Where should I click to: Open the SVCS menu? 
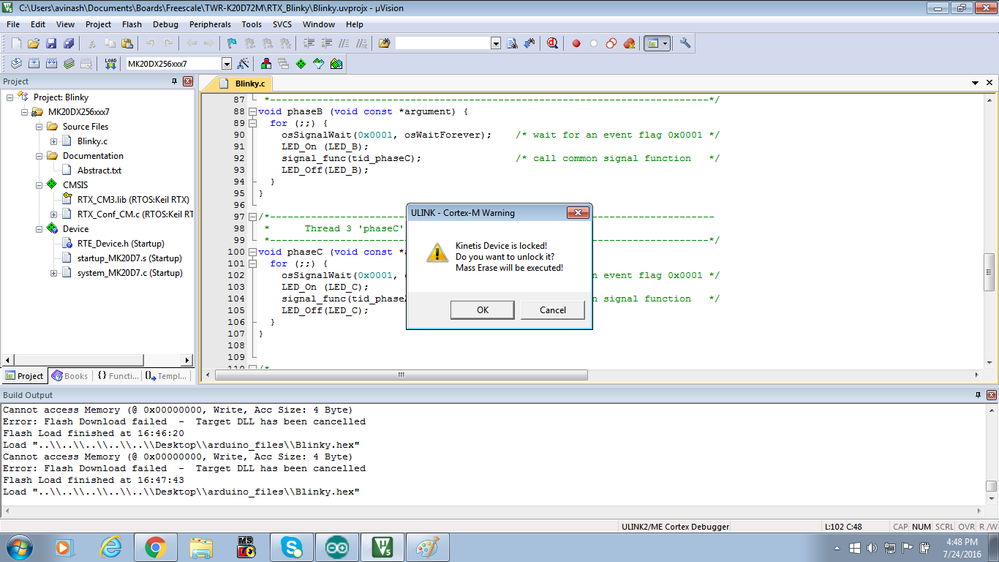[282, 24]
